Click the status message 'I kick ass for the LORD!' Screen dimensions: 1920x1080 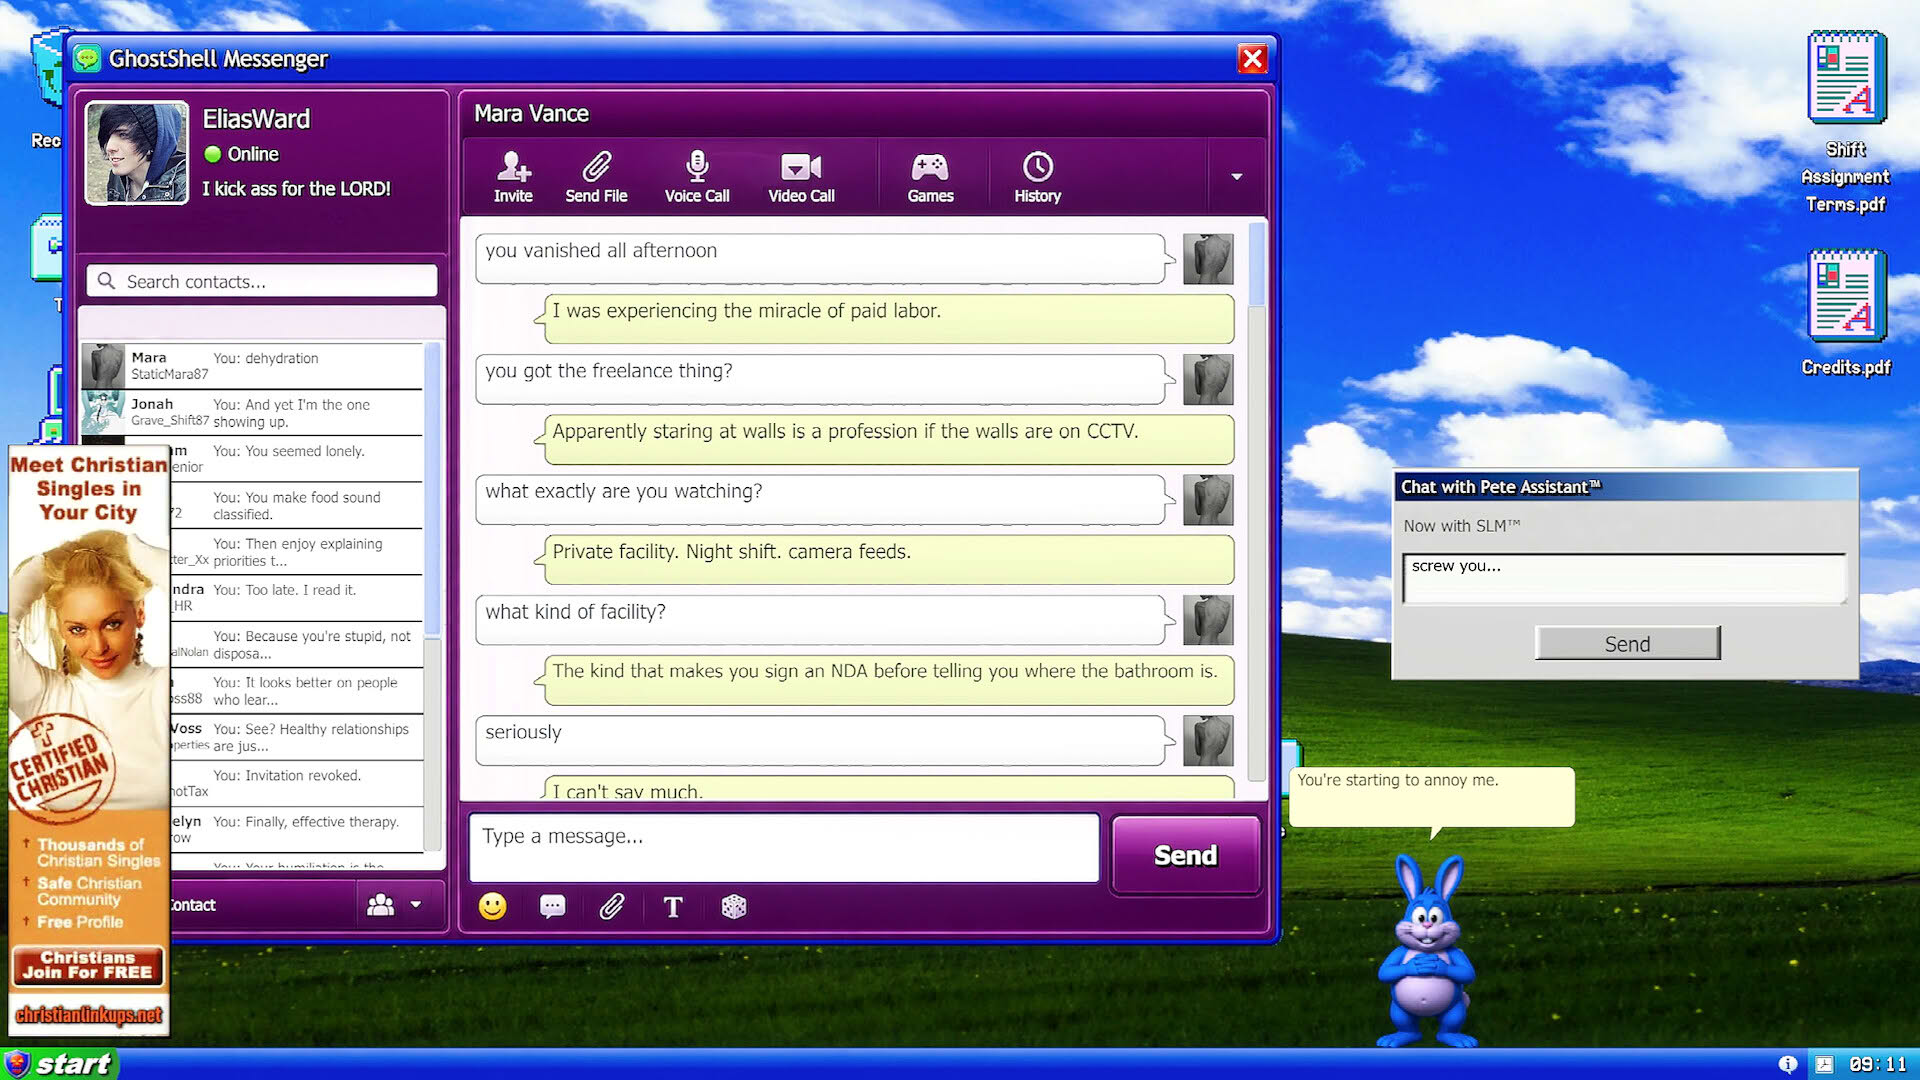pos(296,189)
